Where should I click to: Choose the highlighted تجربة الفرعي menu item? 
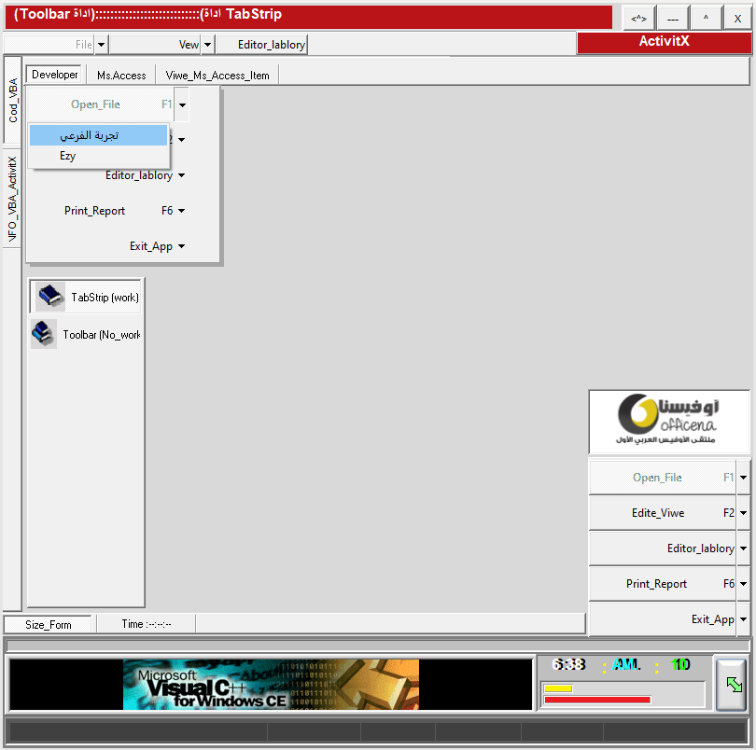[98, 135]
